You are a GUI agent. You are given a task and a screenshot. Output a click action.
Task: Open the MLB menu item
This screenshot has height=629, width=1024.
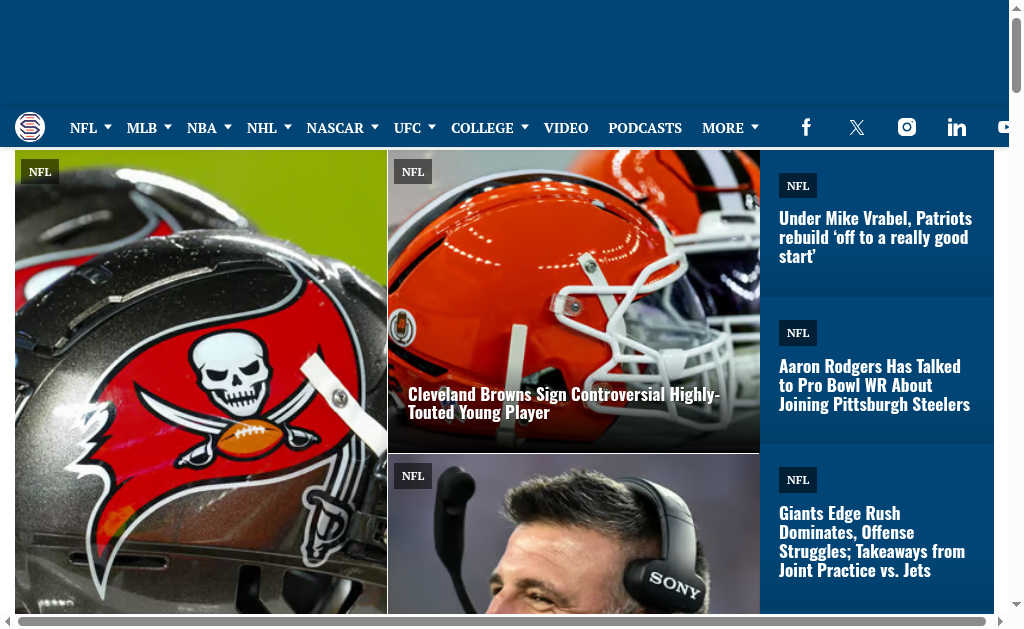[x=142, y=128]
